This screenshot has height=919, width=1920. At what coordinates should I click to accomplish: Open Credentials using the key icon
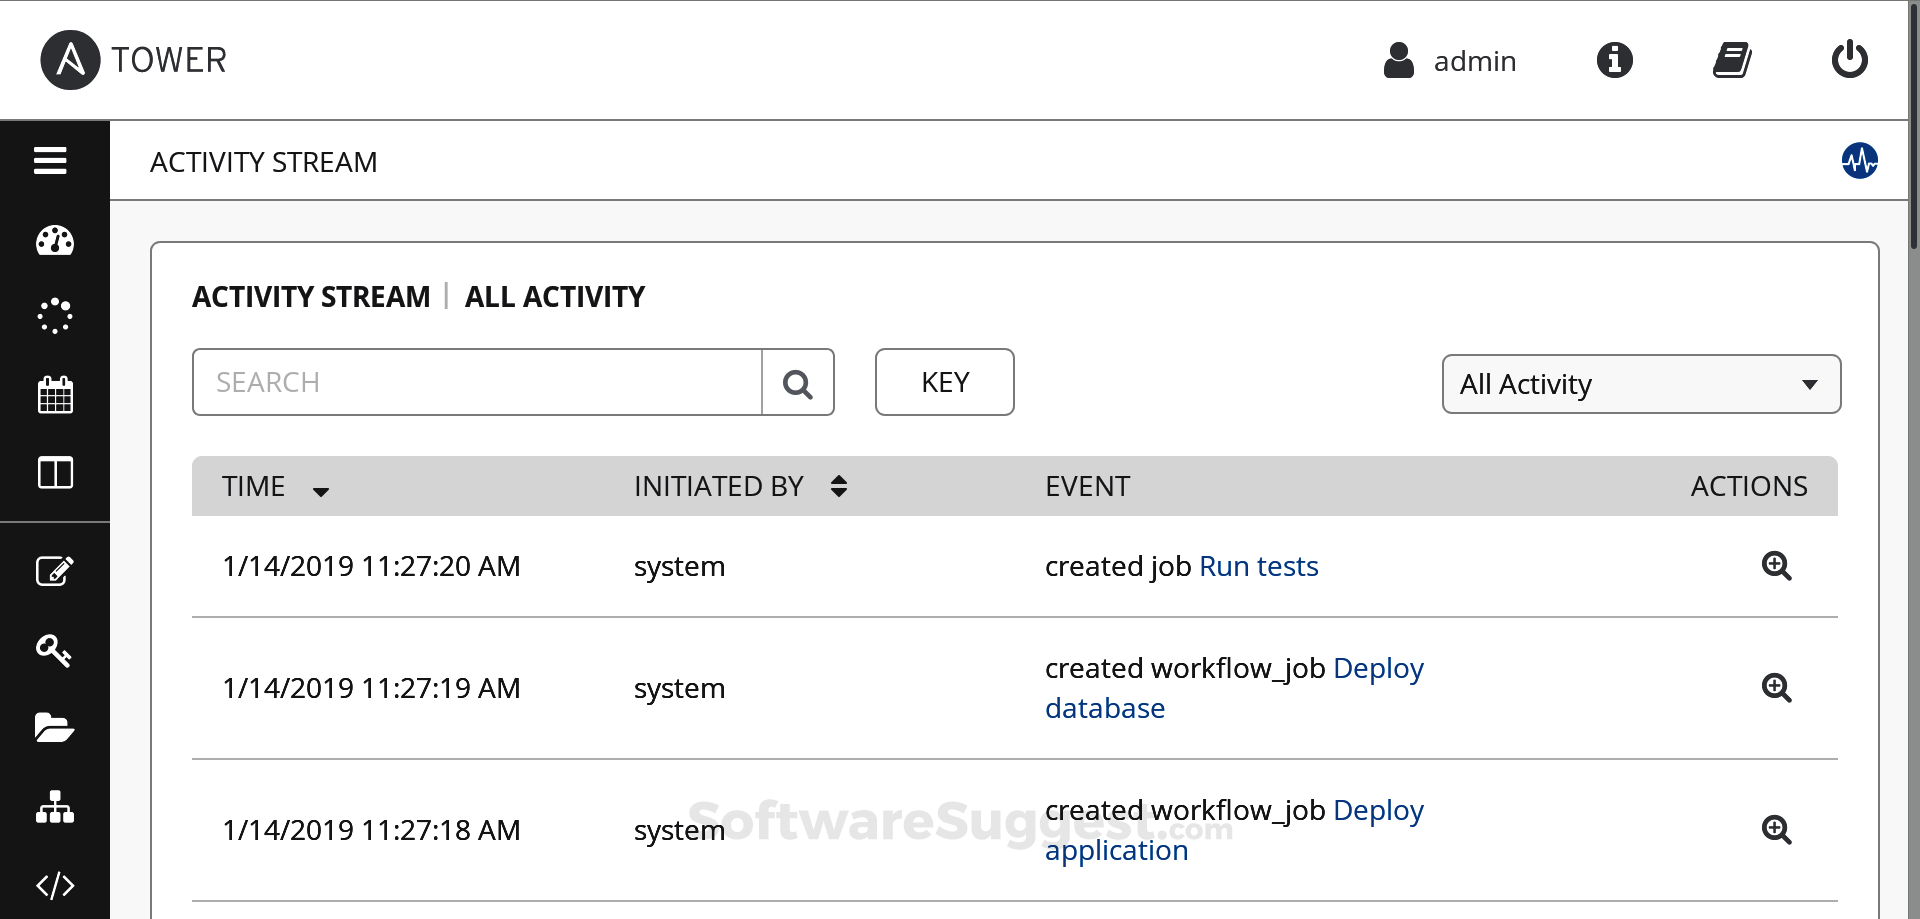coord(55,651)
